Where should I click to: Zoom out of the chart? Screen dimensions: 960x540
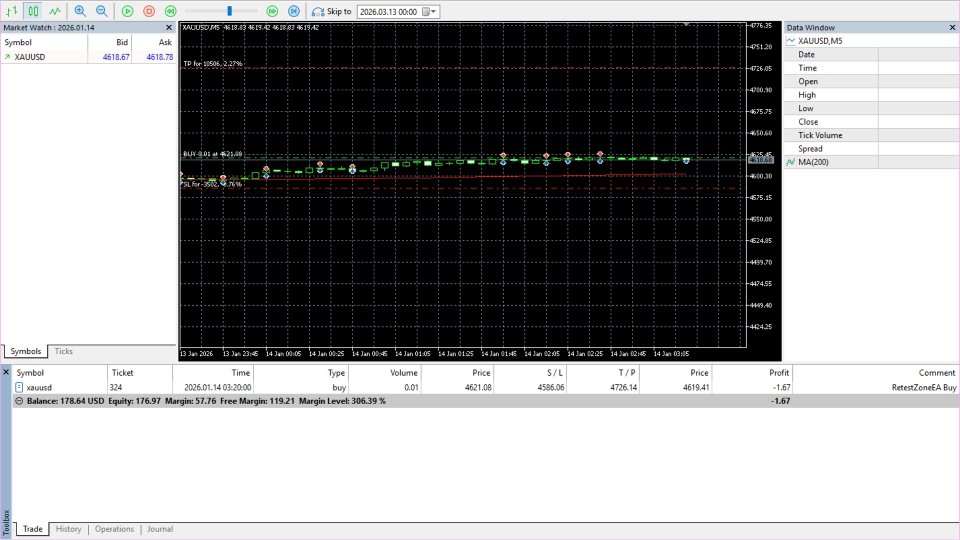point(102,11)
